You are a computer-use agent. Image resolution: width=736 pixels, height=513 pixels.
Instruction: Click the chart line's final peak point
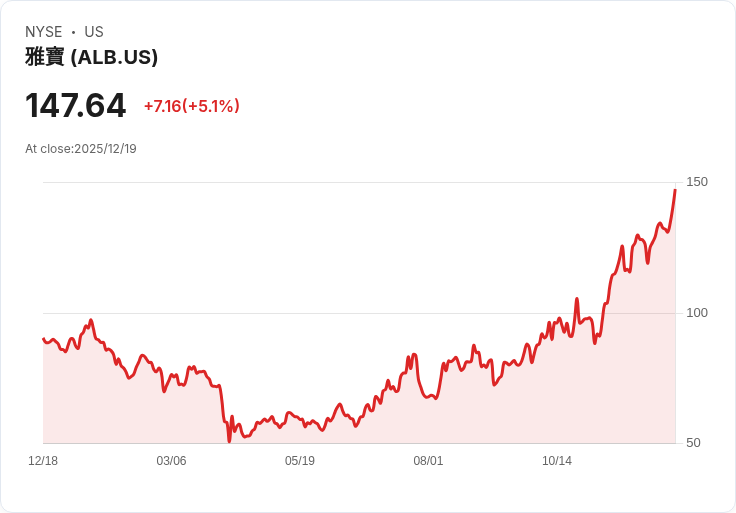click(x=675, y=189)
